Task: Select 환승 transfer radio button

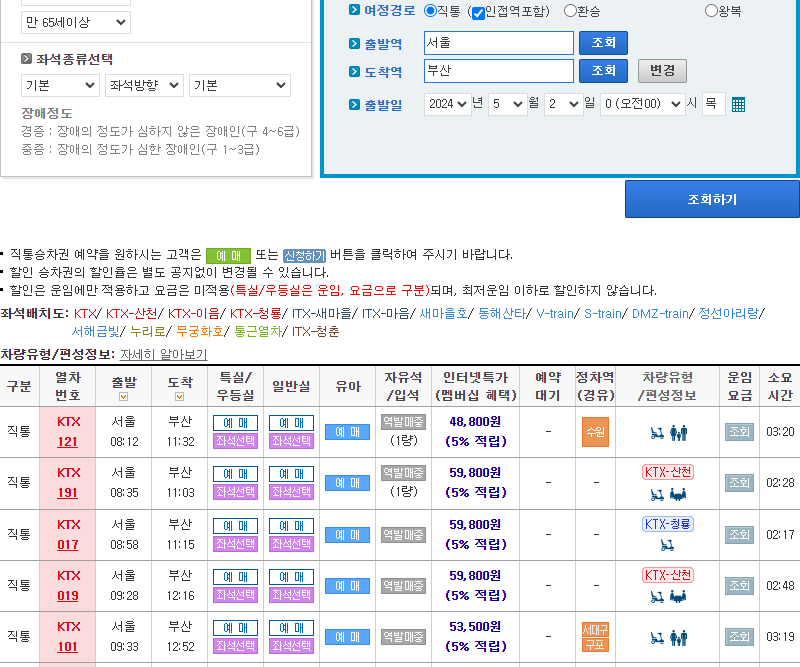Action: 570,11
